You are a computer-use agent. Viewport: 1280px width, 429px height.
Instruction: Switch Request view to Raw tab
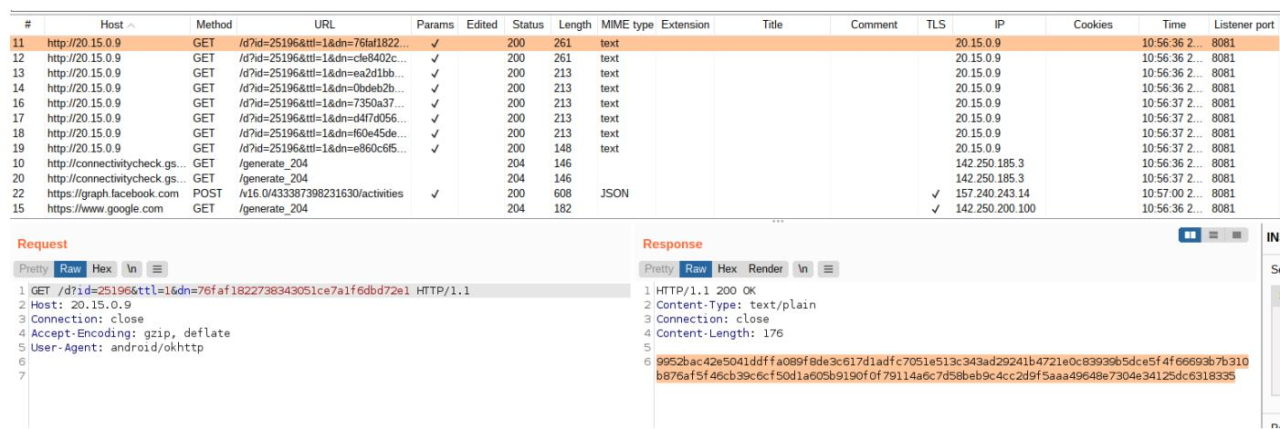70,269
